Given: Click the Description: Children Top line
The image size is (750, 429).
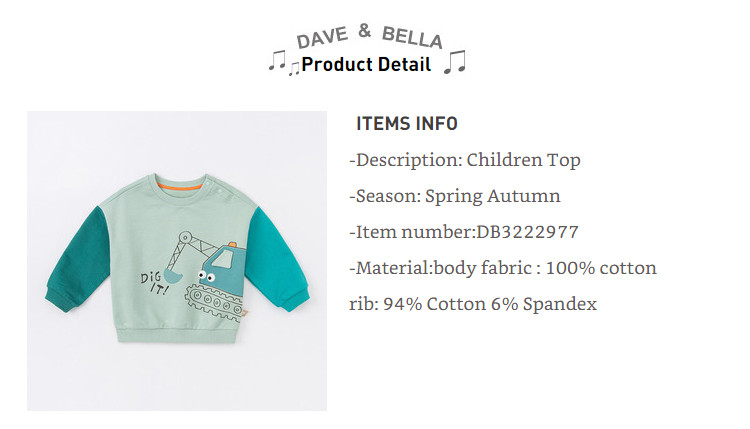Looking at the screenshot, I should [465, 160].
